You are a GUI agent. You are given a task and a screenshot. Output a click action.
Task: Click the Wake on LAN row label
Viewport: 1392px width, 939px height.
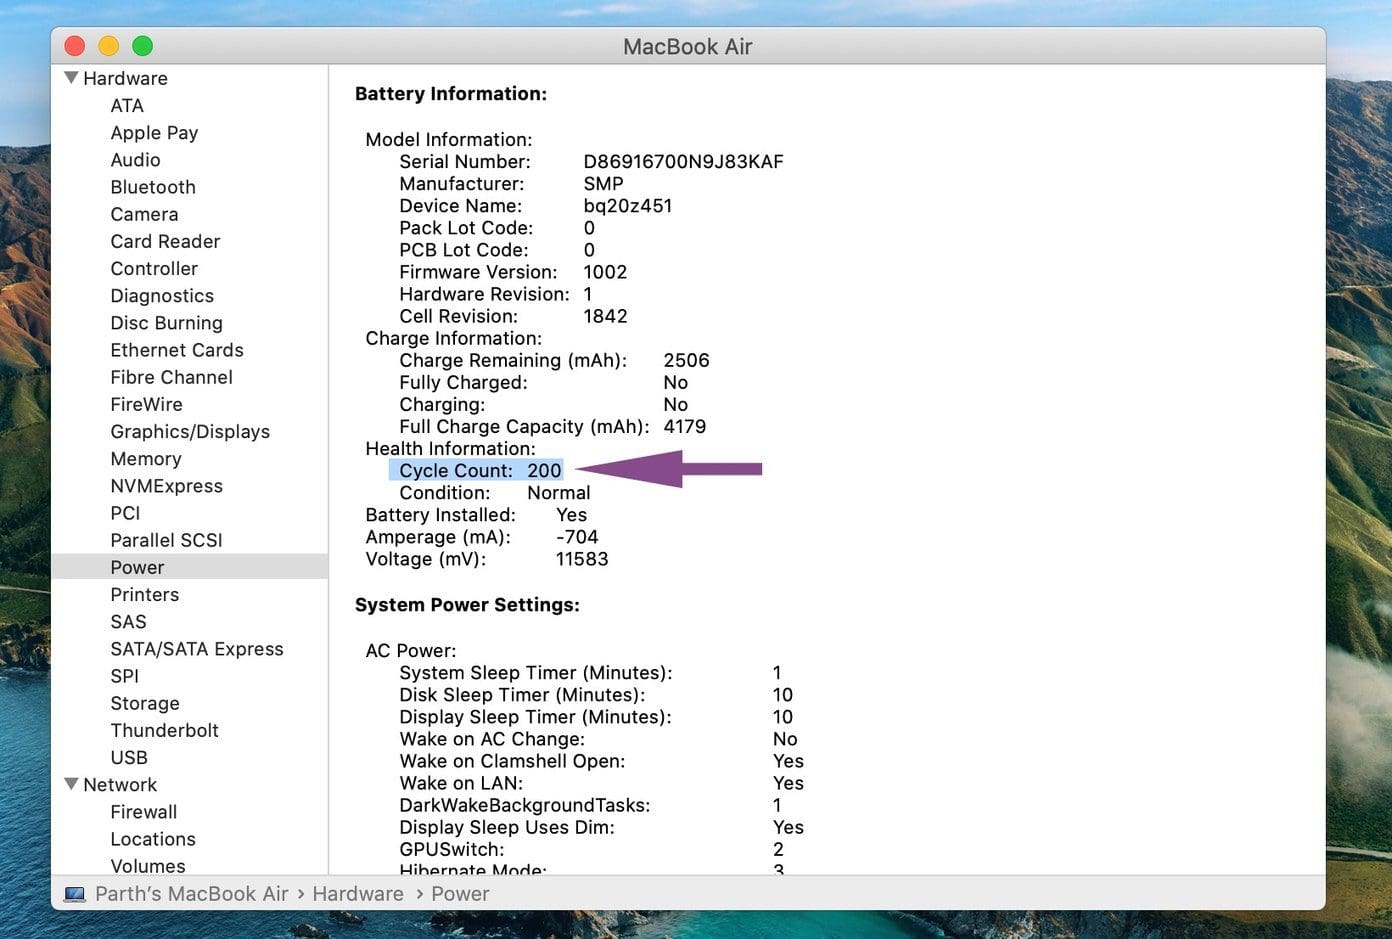461,783
